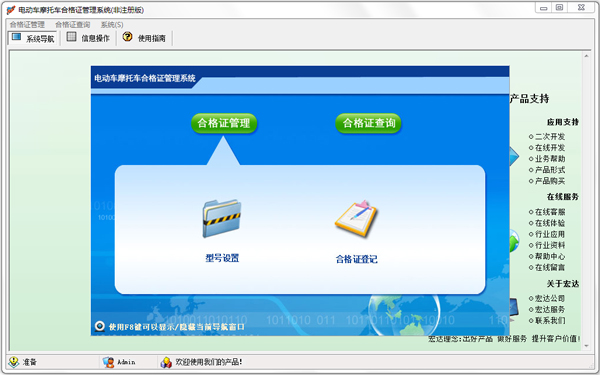Open the 型号设置 label link
The height and width of the screenshot is (375, 600).
pos(222,258)
